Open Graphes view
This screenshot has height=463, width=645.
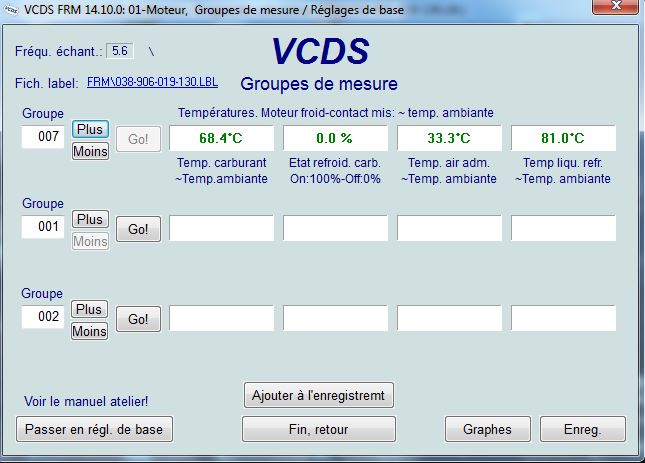(487, 429)
